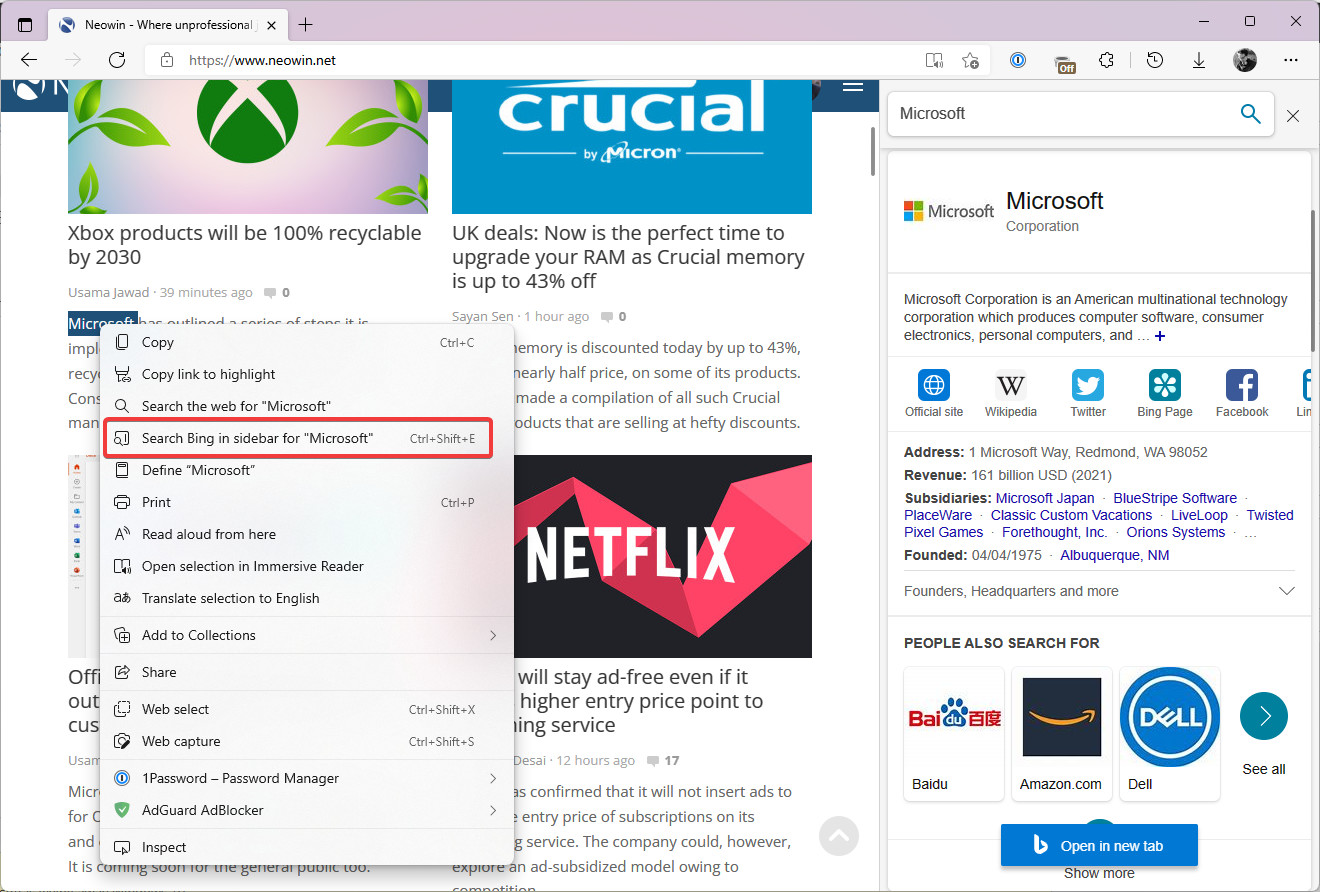This screenshot has width=1320, height=892.
Task: Expand Founders, Headquarters and more
Action: click(x=1286, y=591)
